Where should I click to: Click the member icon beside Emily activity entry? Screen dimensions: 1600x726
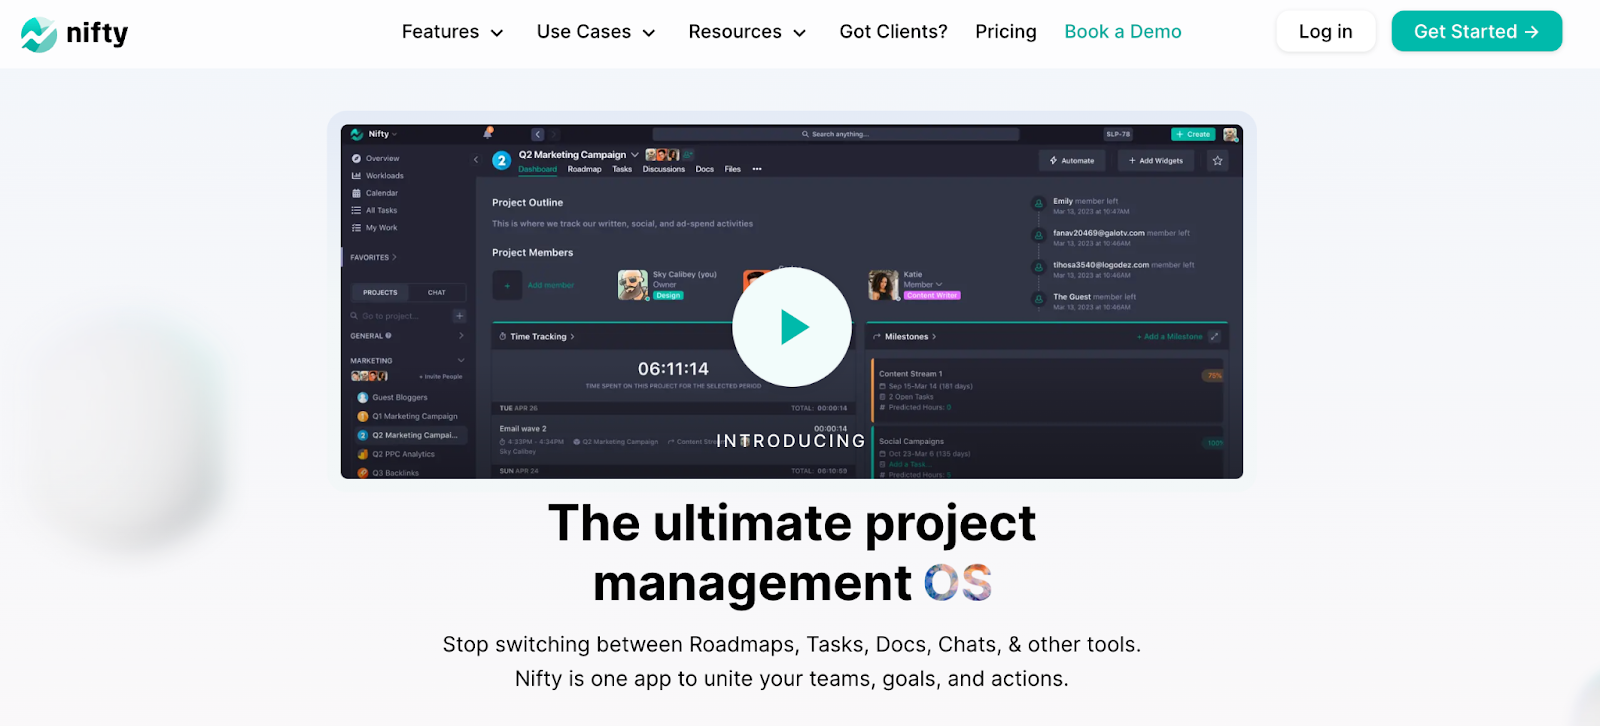[1038, 204]
